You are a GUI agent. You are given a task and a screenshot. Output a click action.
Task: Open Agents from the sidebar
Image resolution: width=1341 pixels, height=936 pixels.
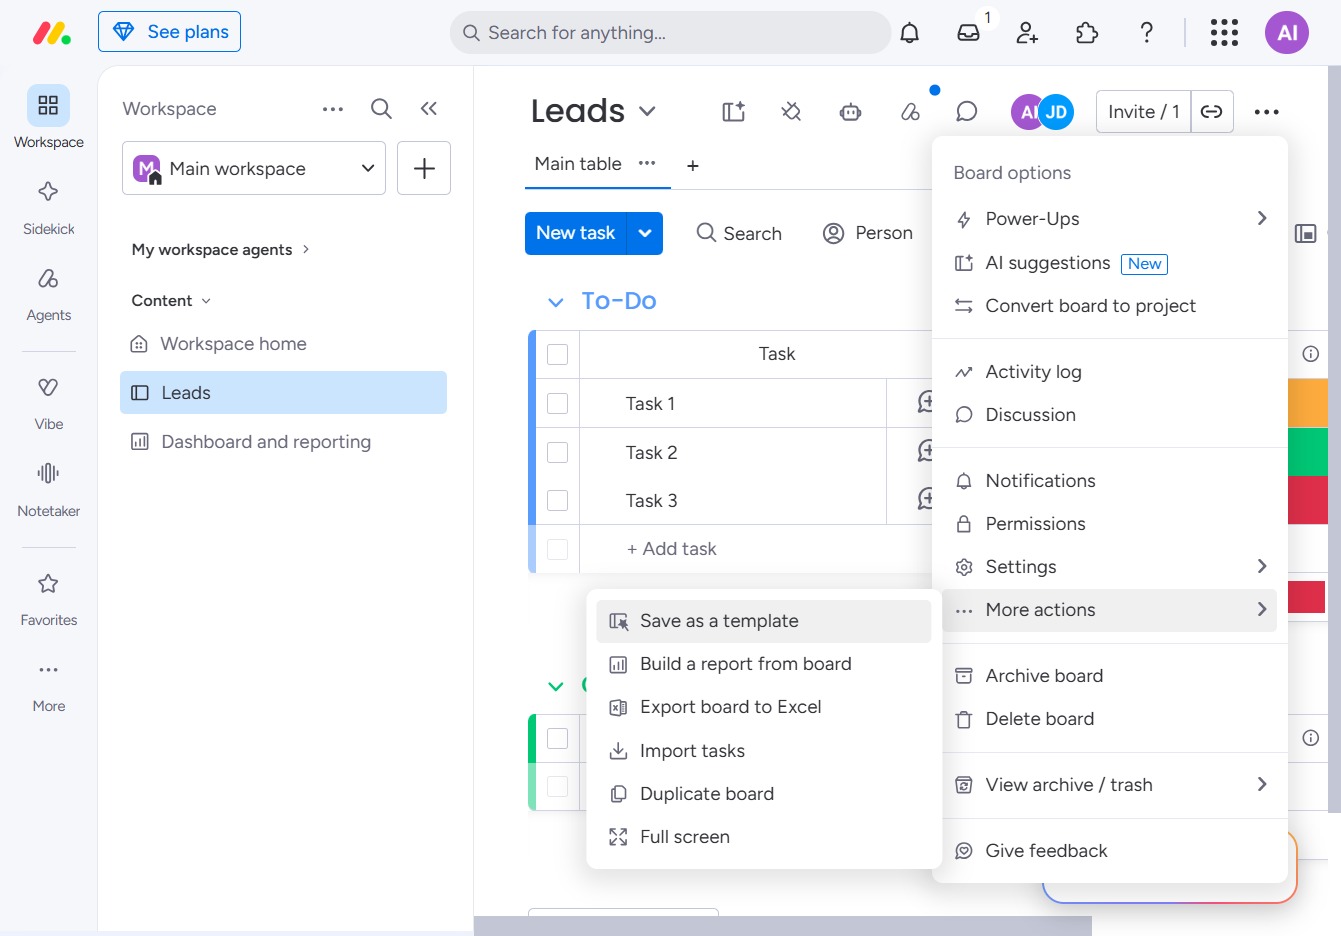[48, 294]
